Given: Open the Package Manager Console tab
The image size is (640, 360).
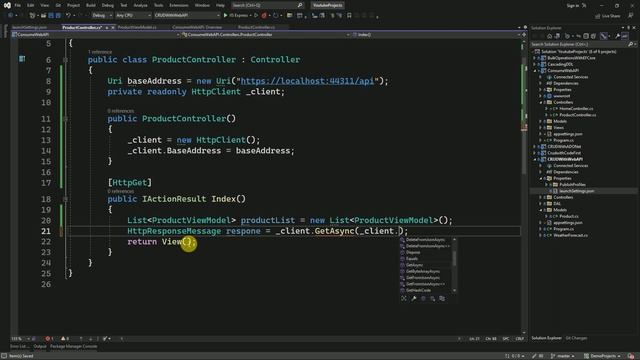Looking at the screenshot, I should tap(73, 347).
